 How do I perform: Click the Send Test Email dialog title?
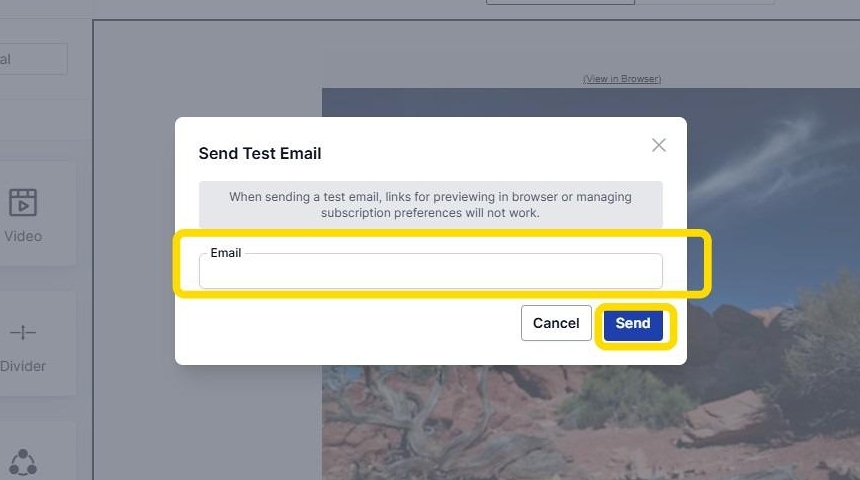click(x=260, y=153)
